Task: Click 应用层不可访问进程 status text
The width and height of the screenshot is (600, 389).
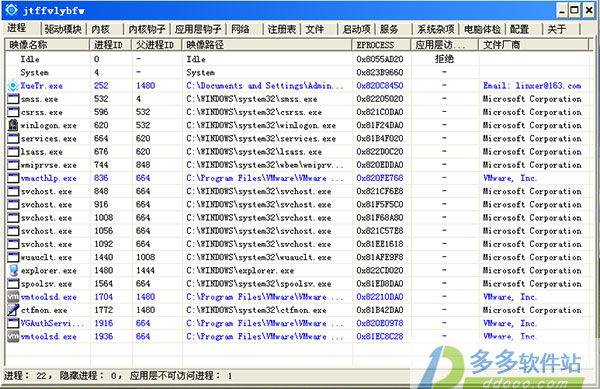Action: [181, 376]
